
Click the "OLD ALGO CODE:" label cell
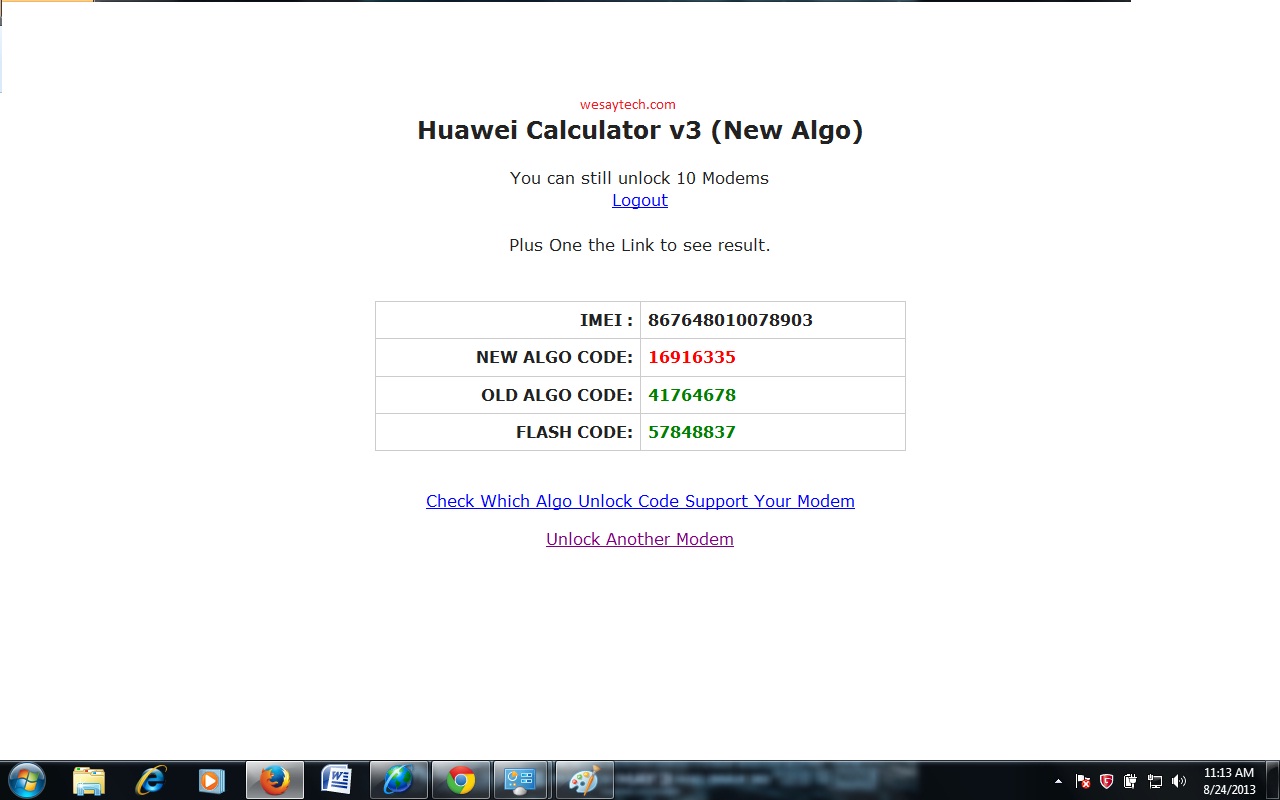click(508, 395)
